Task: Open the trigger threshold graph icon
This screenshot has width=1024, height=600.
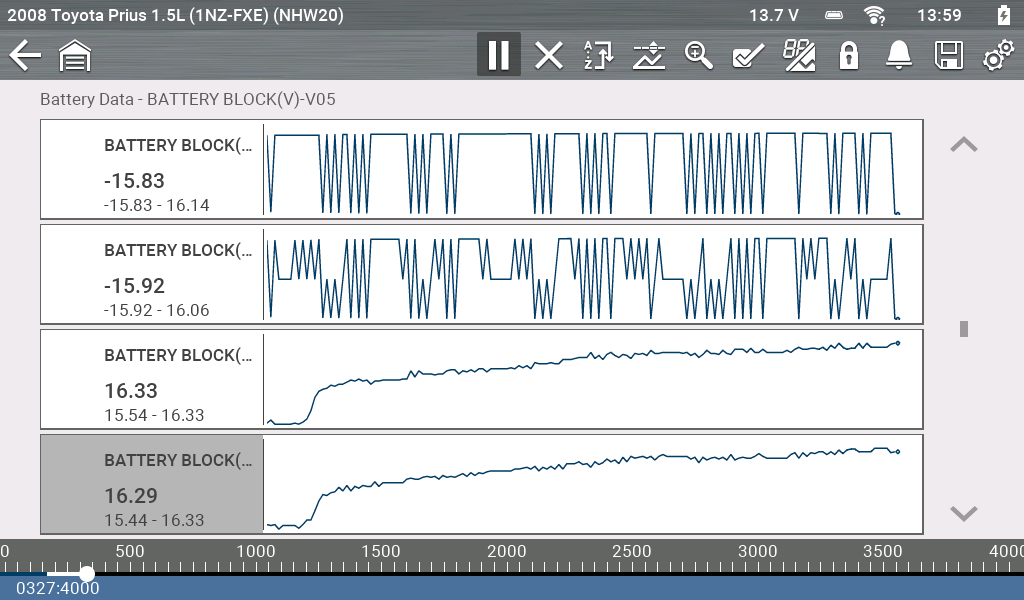Action: point(649,55)
